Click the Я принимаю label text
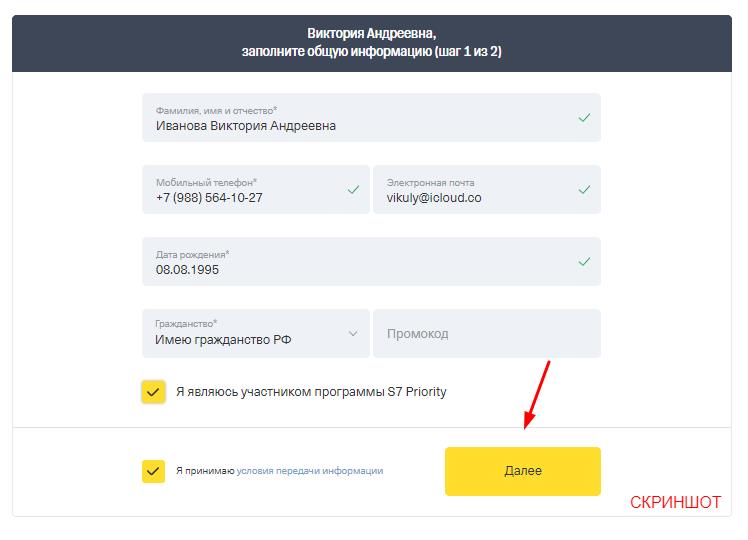748x540 pixels. click(x=205, y=471)
